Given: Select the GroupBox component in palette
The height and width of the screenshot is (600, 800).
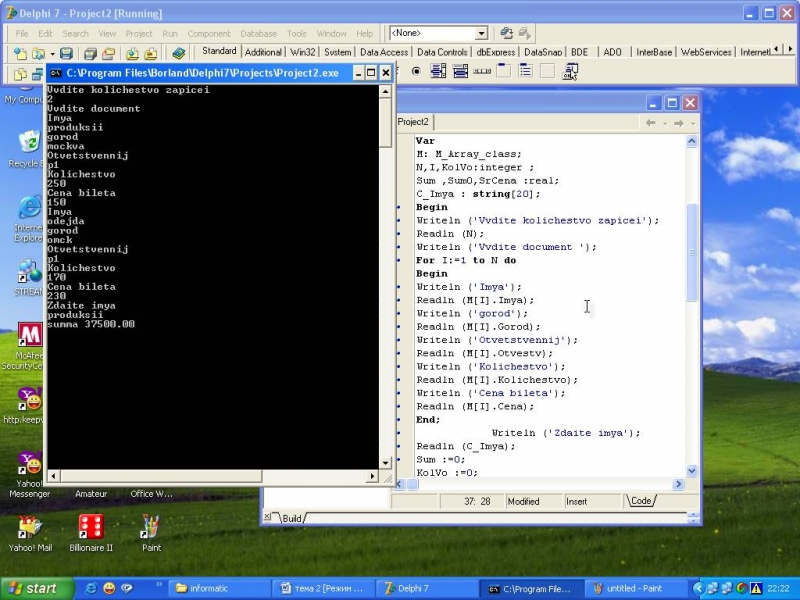Looking at the screenshot, I should (x=504, y=71).
